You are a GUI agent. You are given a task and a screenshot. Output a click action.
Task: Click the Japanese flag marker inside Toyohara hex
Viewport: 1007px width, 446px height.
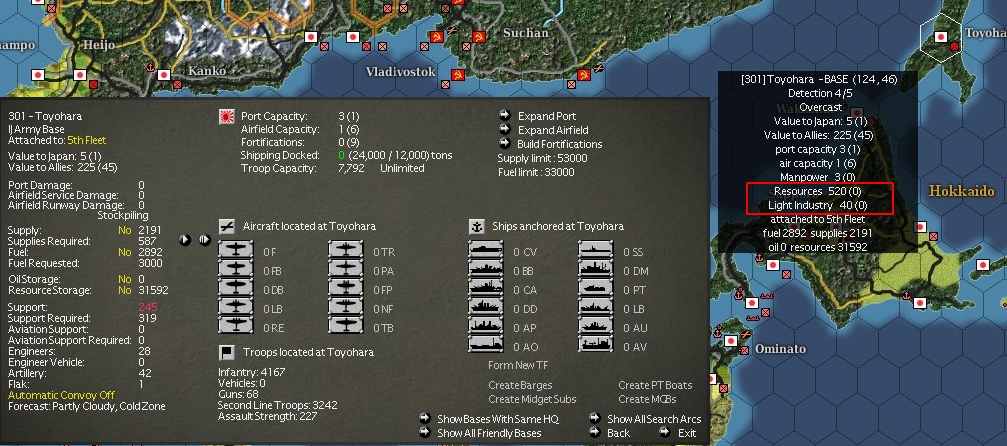(x=941, y=37)
